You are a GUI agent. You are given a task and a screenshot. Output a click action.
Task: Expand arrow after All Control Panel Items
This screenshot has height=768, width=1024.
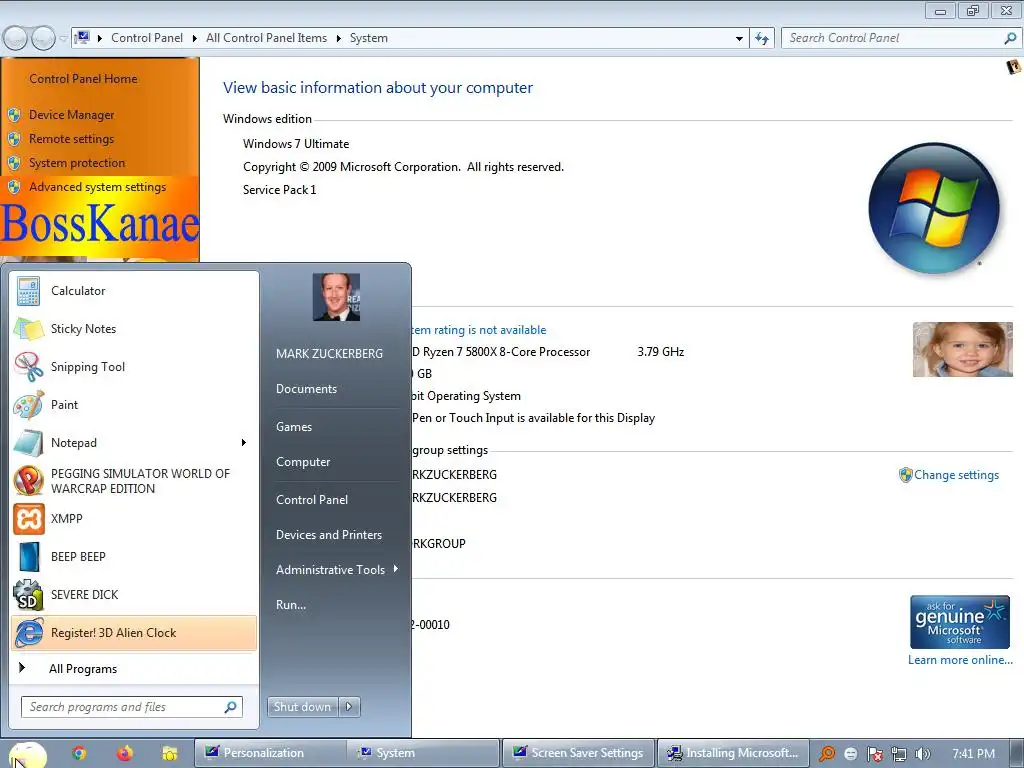[338, 38]
